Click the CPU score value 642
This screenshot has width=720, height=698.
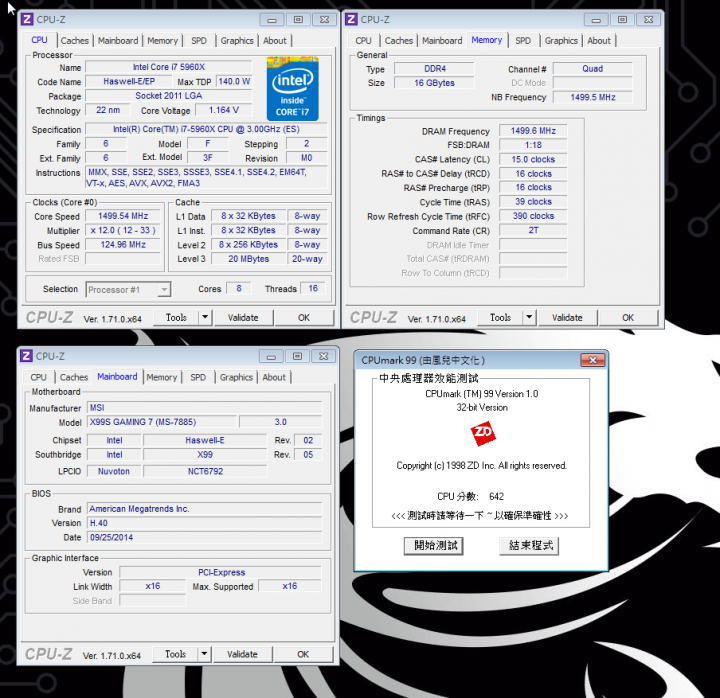coord(496,496)
